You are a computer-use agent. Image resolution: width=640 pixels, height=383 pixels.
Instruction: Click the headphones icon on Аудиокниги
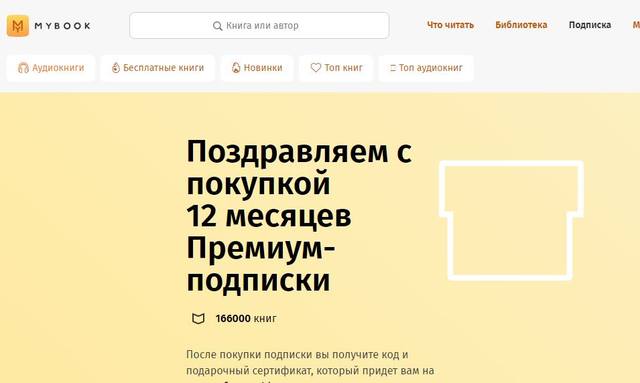pyautogui.click(x=23, y=68)
